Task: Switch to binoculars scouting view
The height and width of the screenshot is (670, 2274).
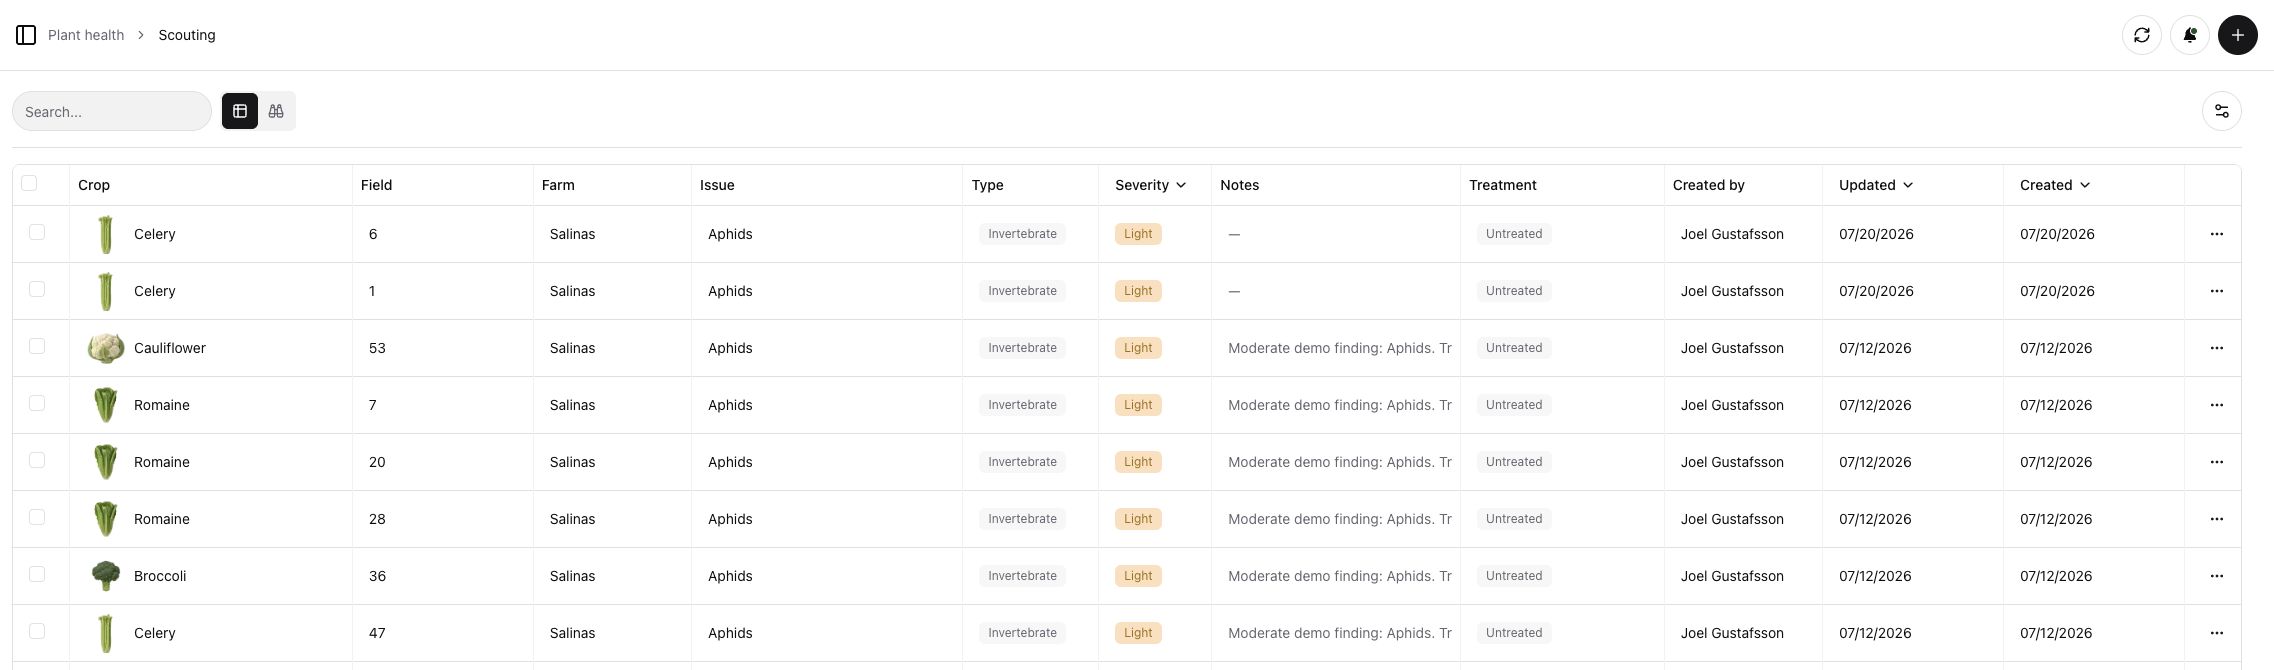Action: (276, 111)
